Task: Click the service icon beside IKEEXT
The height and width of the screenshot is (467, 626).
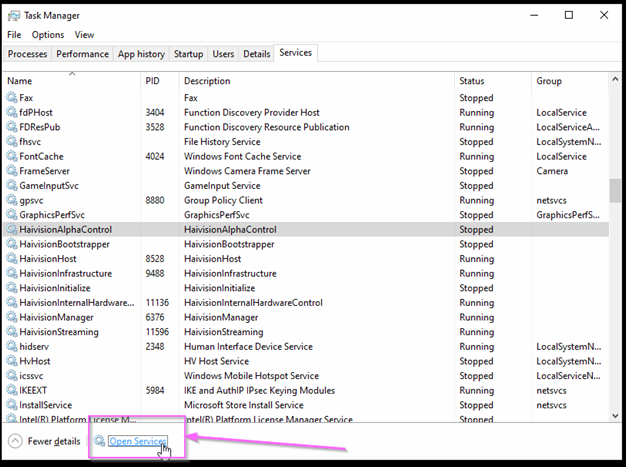Action: (x=12, y=390)
